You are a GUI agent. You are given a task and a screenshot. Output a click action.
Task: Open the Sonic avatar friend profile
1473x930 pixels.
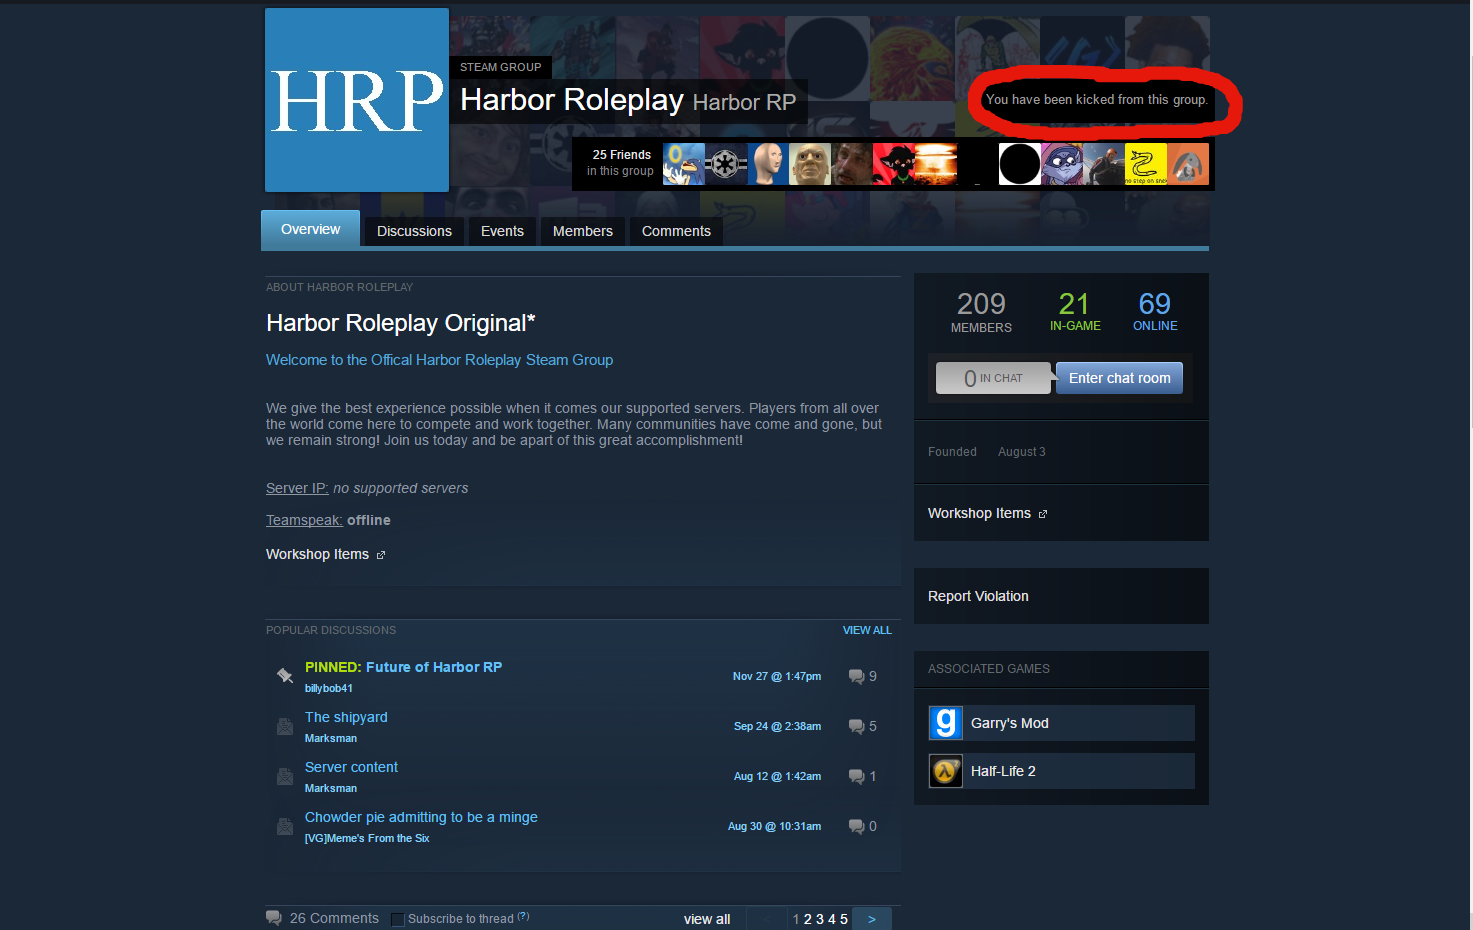[684, 164]
